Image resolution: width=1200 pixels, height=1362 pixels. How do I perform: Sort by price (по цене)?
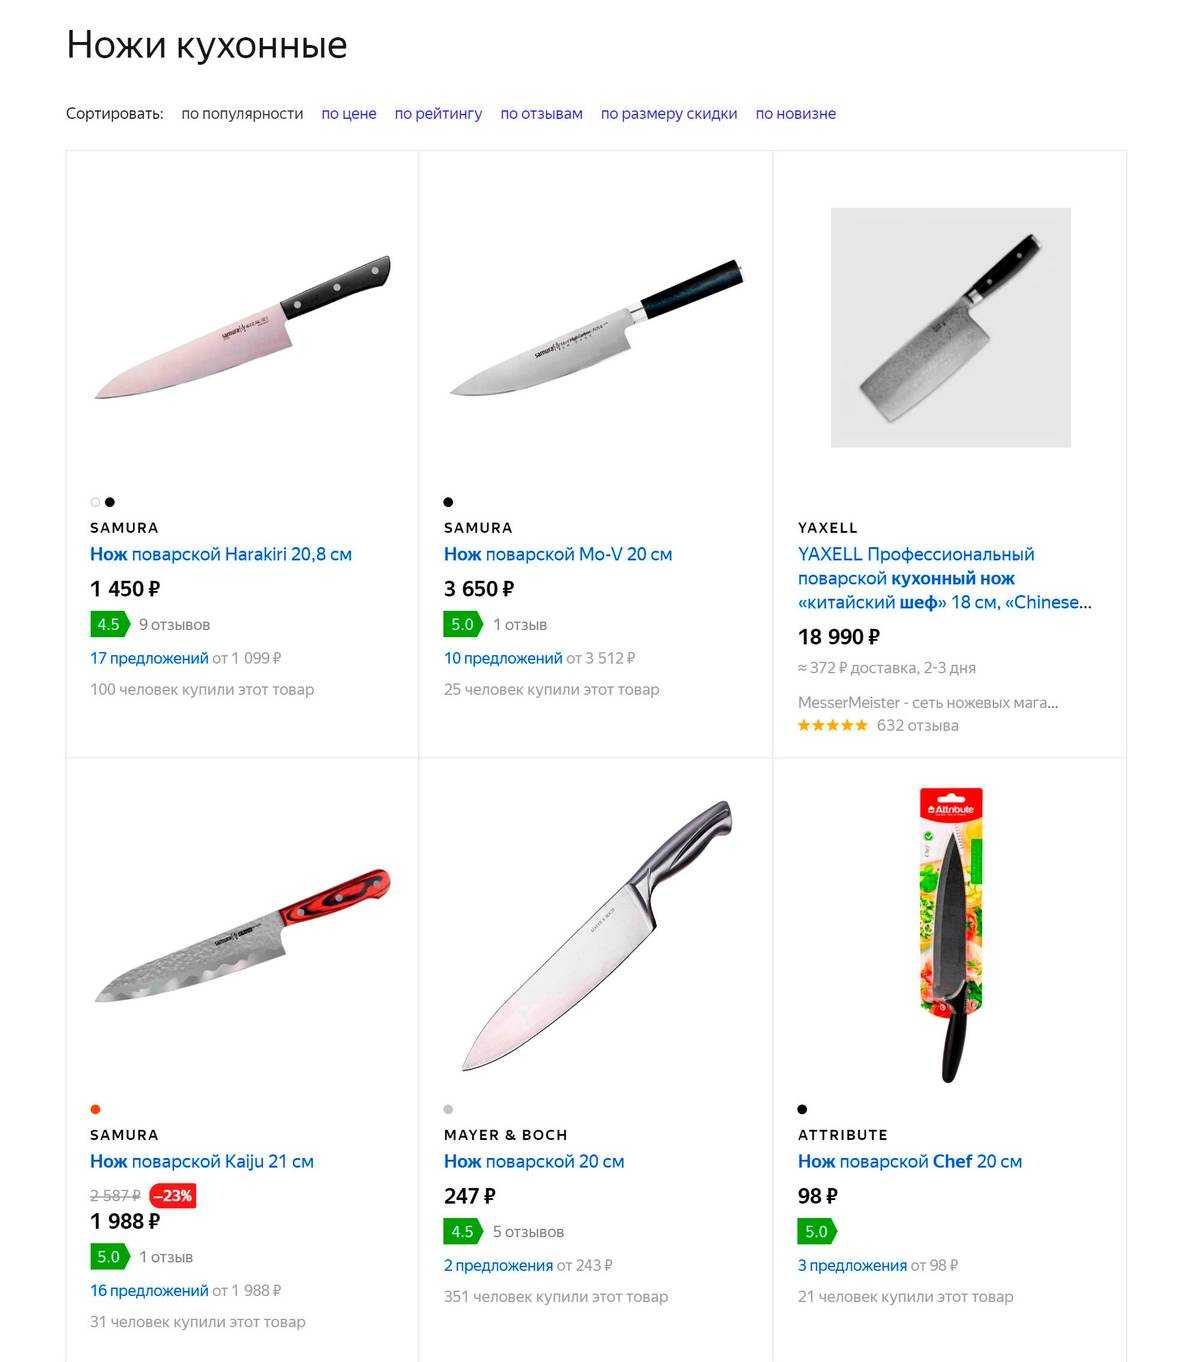coord(349,114)
